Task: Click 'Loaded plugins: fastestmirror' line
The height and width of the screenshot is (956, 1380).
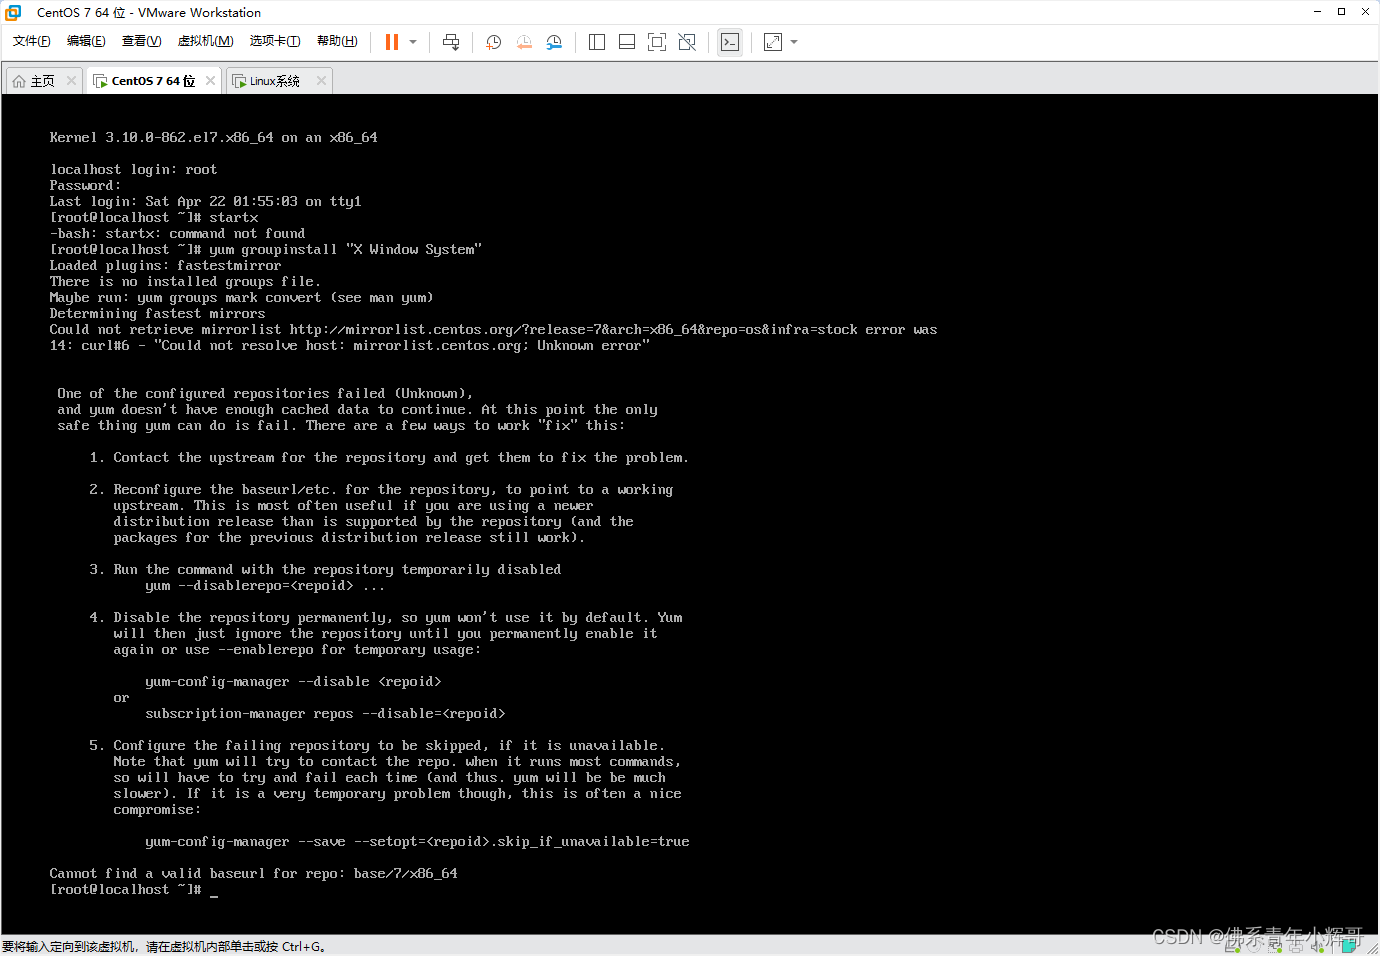Action: 165,266
